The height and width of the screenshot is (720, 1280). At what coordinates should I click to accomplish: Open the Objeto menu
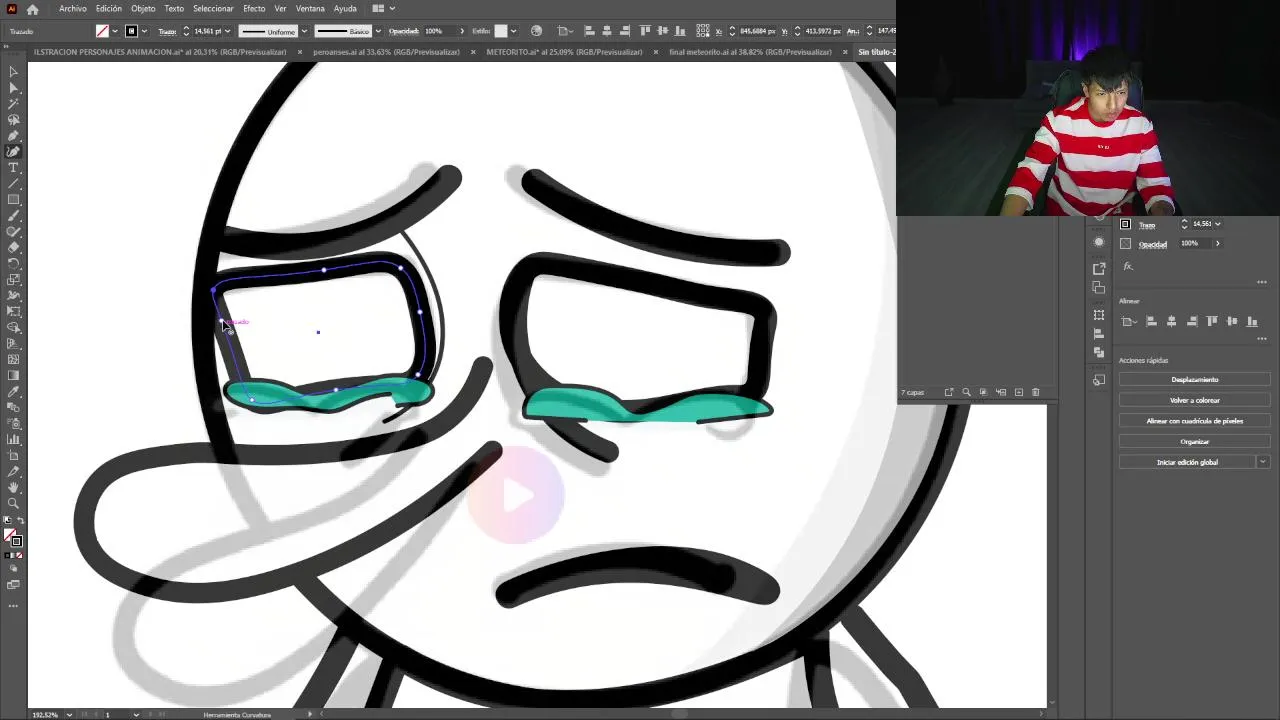(143, 9)
